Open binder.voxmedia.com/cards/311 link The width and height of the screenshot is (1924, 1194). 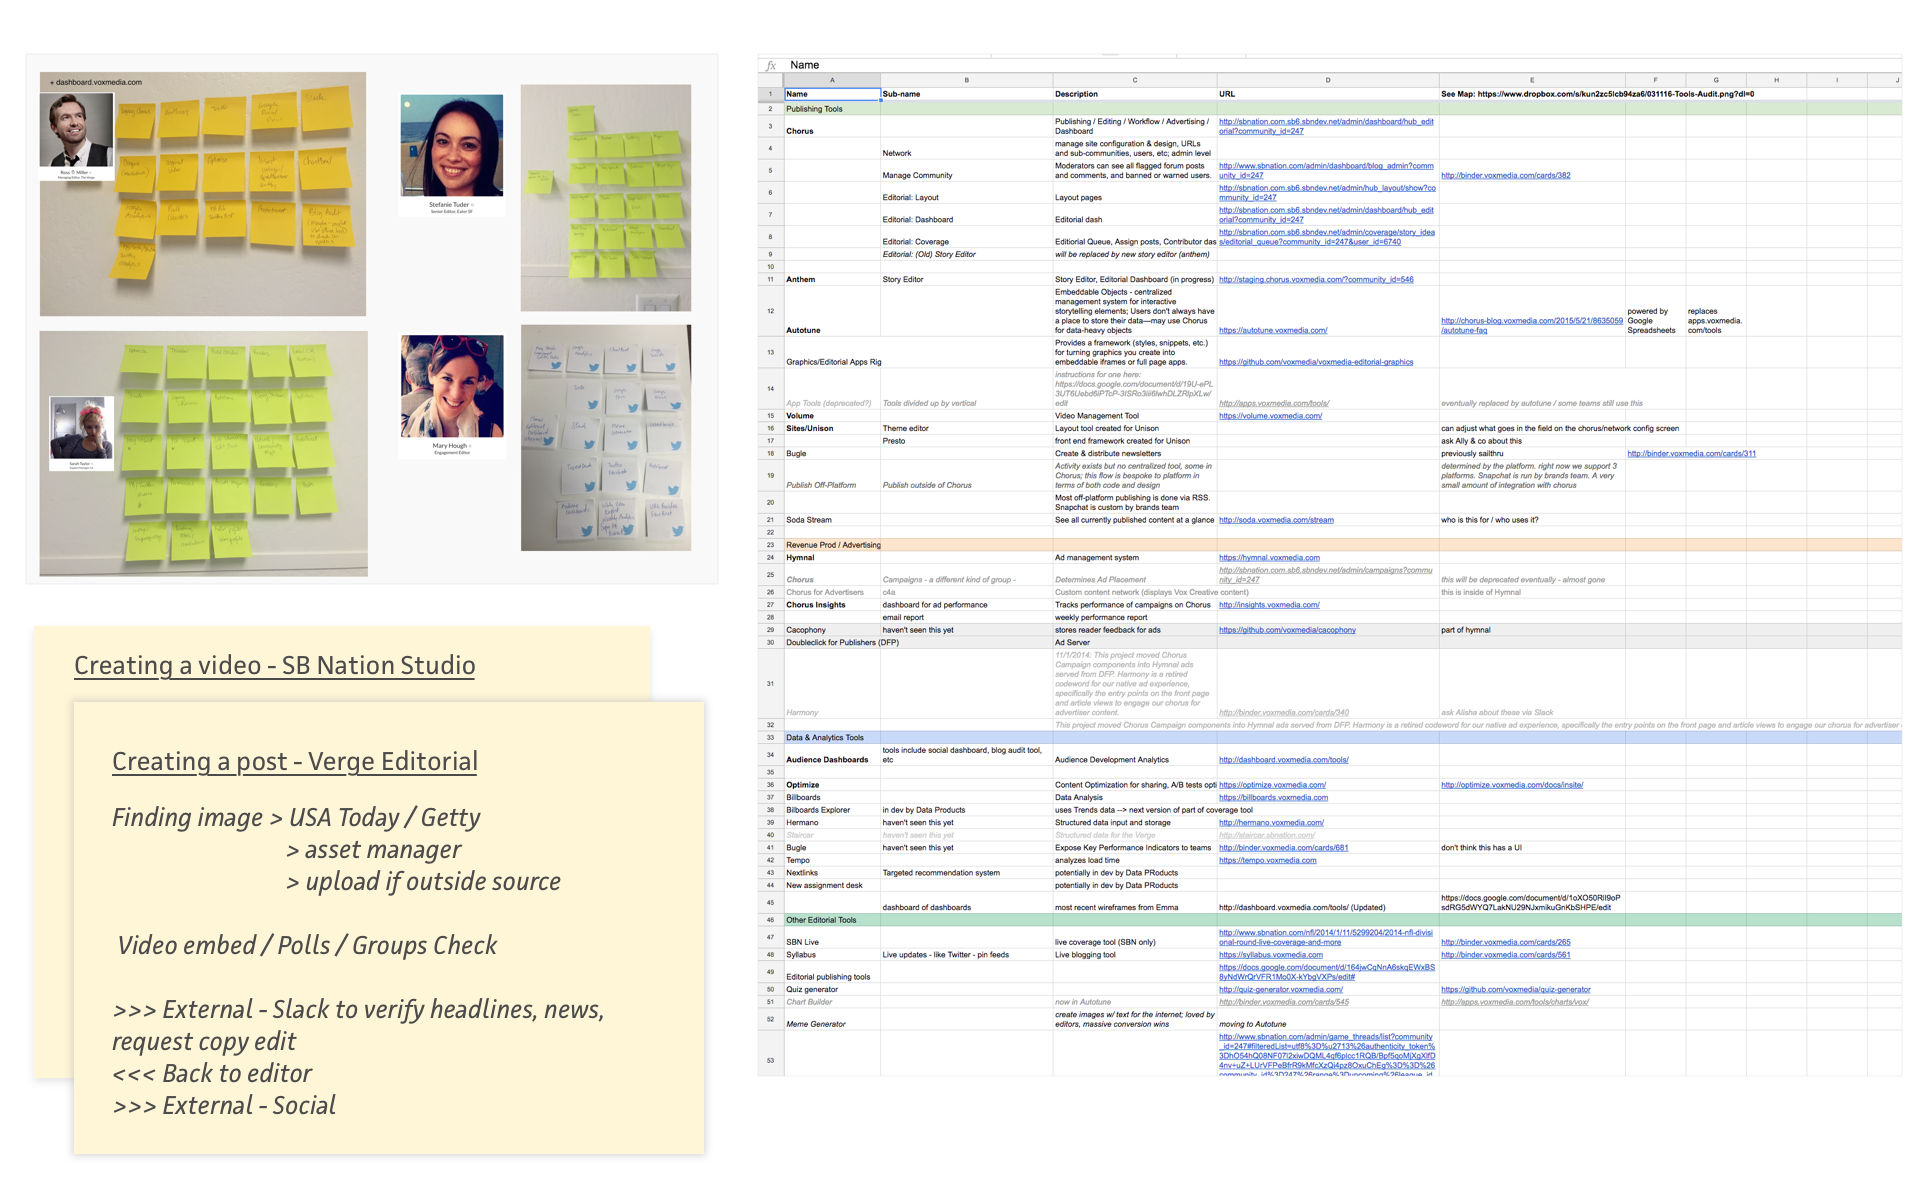tap(1691, 454)
